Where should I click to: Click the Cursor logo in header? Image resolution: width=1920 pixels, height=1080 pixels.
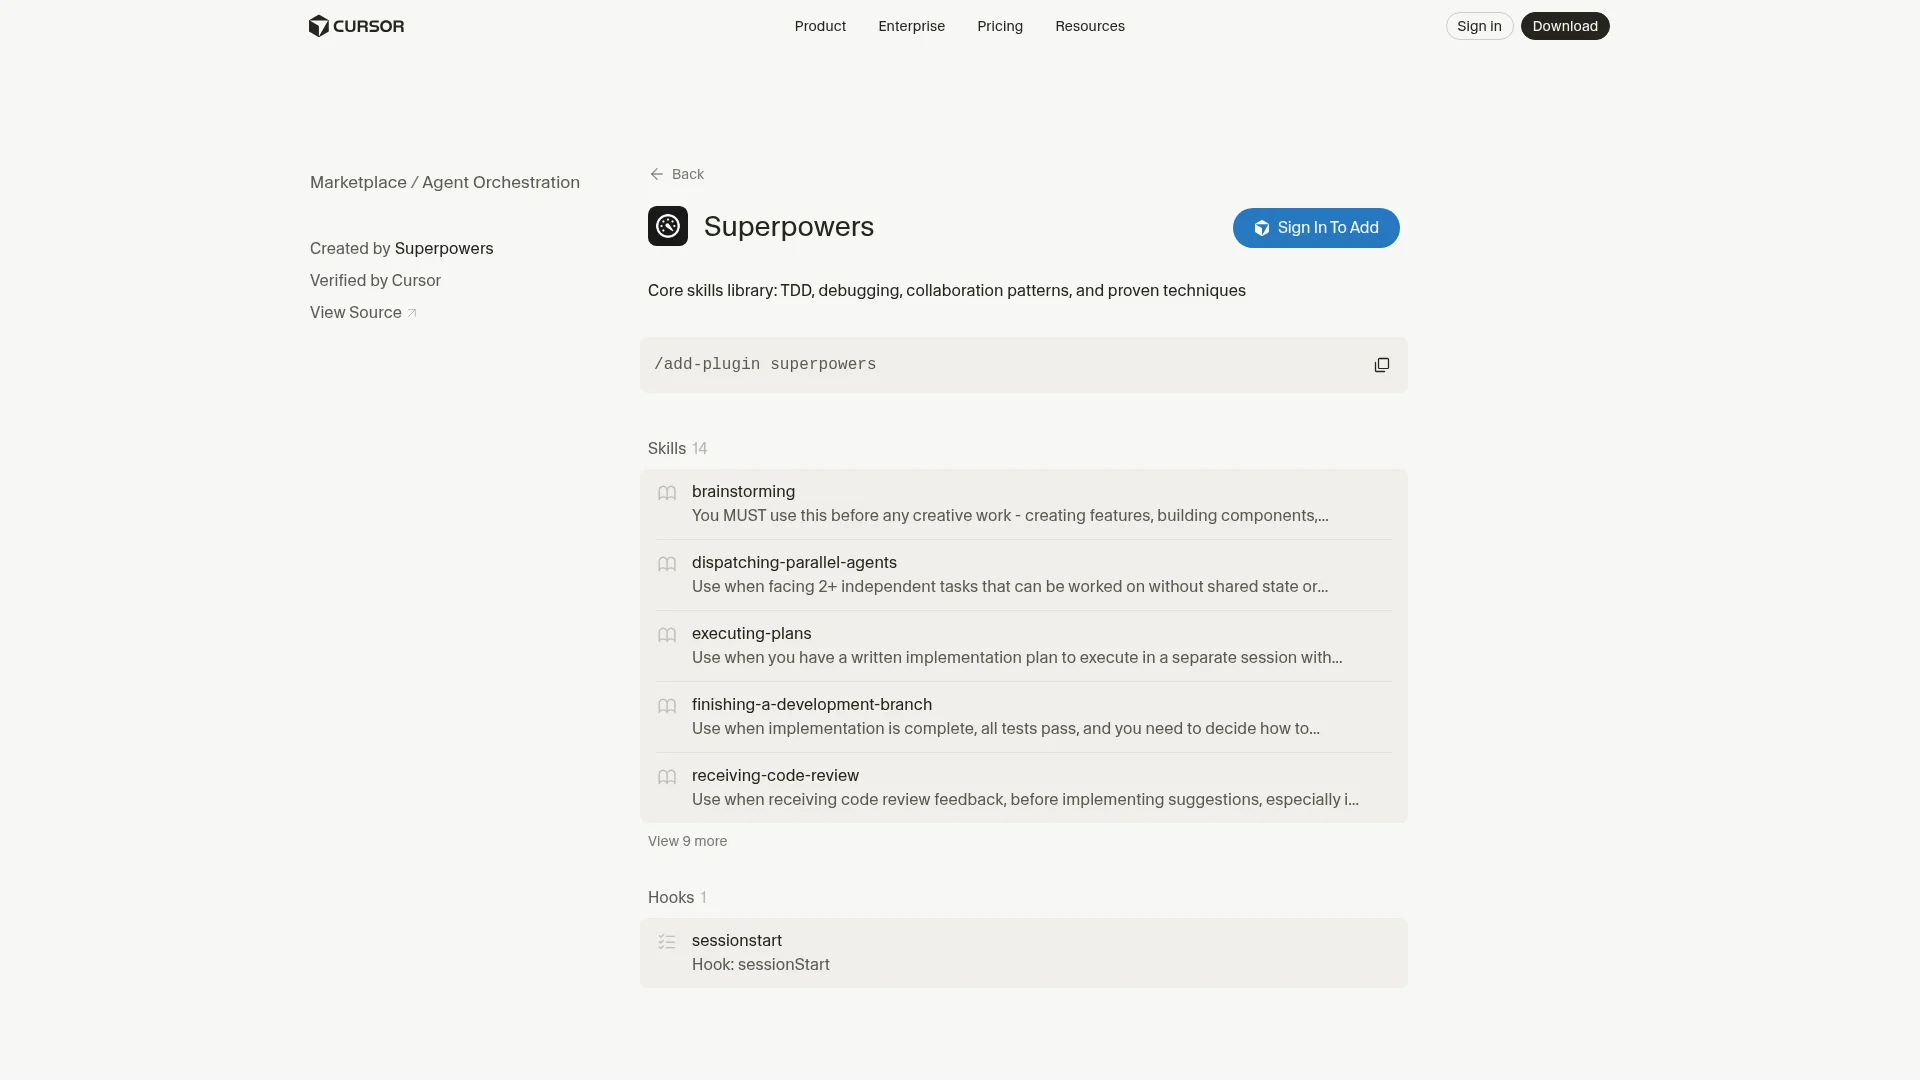tap(356, 26)
